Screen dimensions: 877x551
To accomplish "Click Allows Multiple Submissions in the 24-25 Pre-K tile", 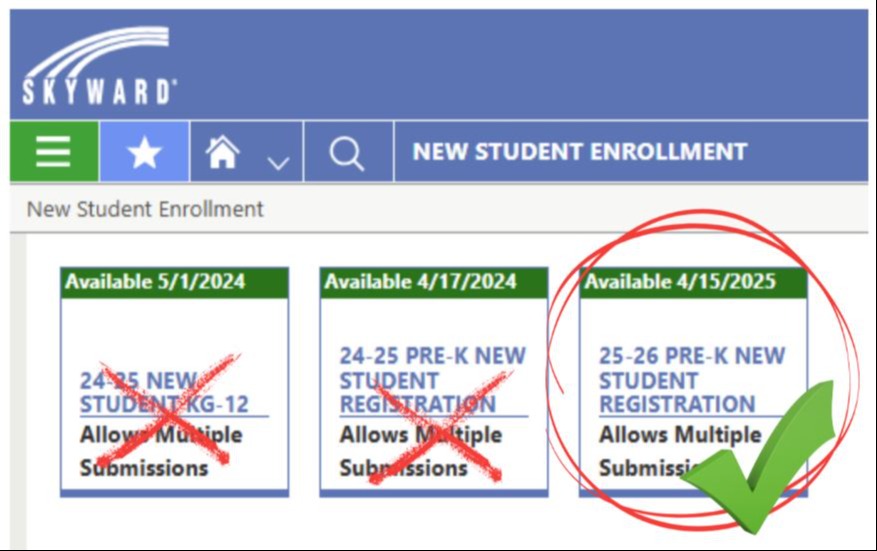I will tap(420, 451).
